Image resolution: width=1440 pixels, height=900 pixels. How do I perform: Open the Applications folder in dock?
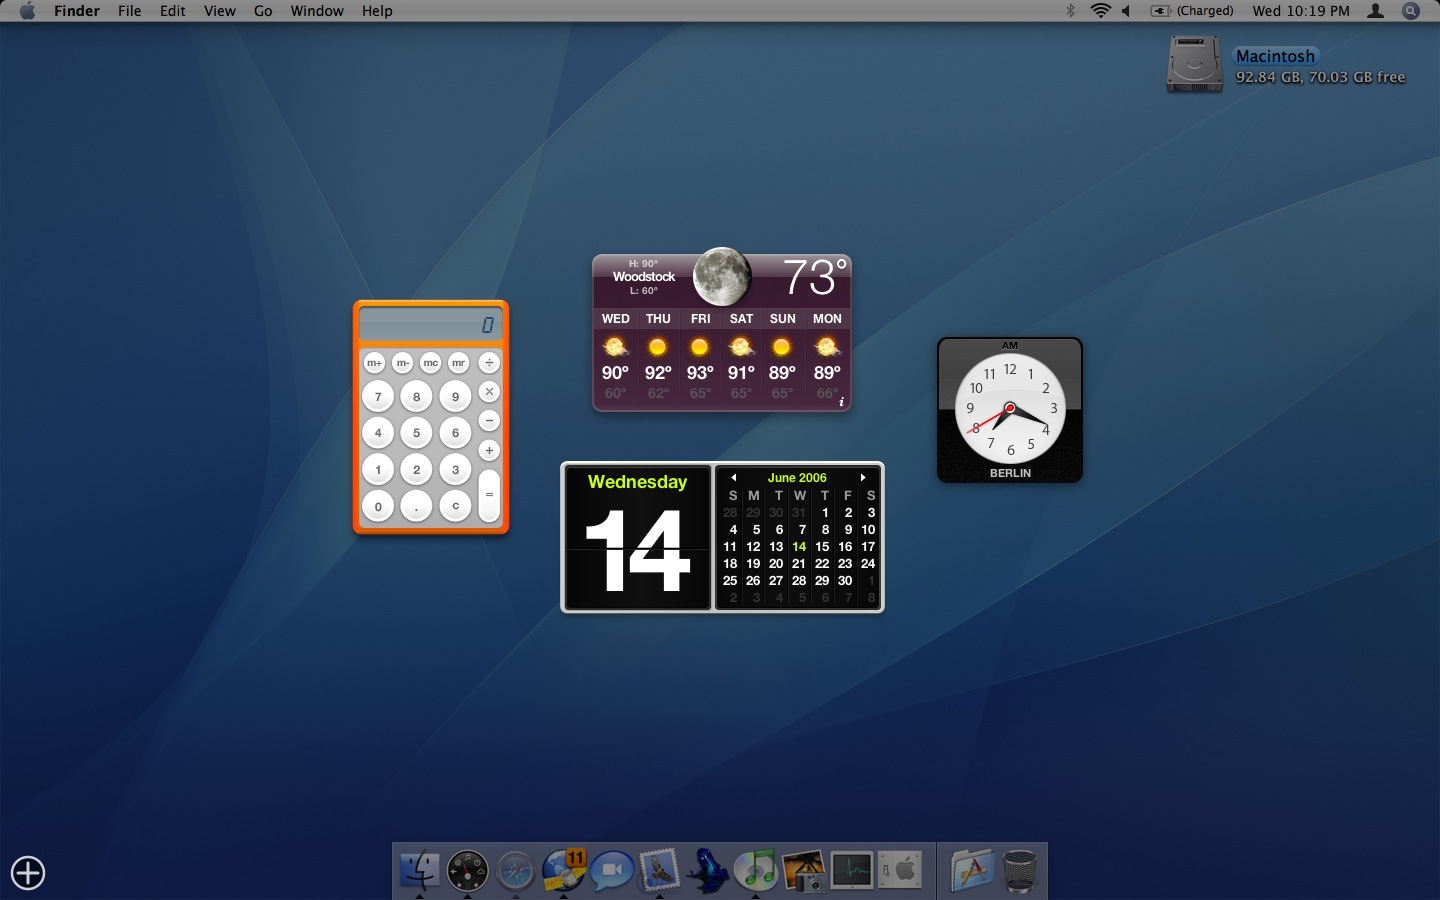972,870
